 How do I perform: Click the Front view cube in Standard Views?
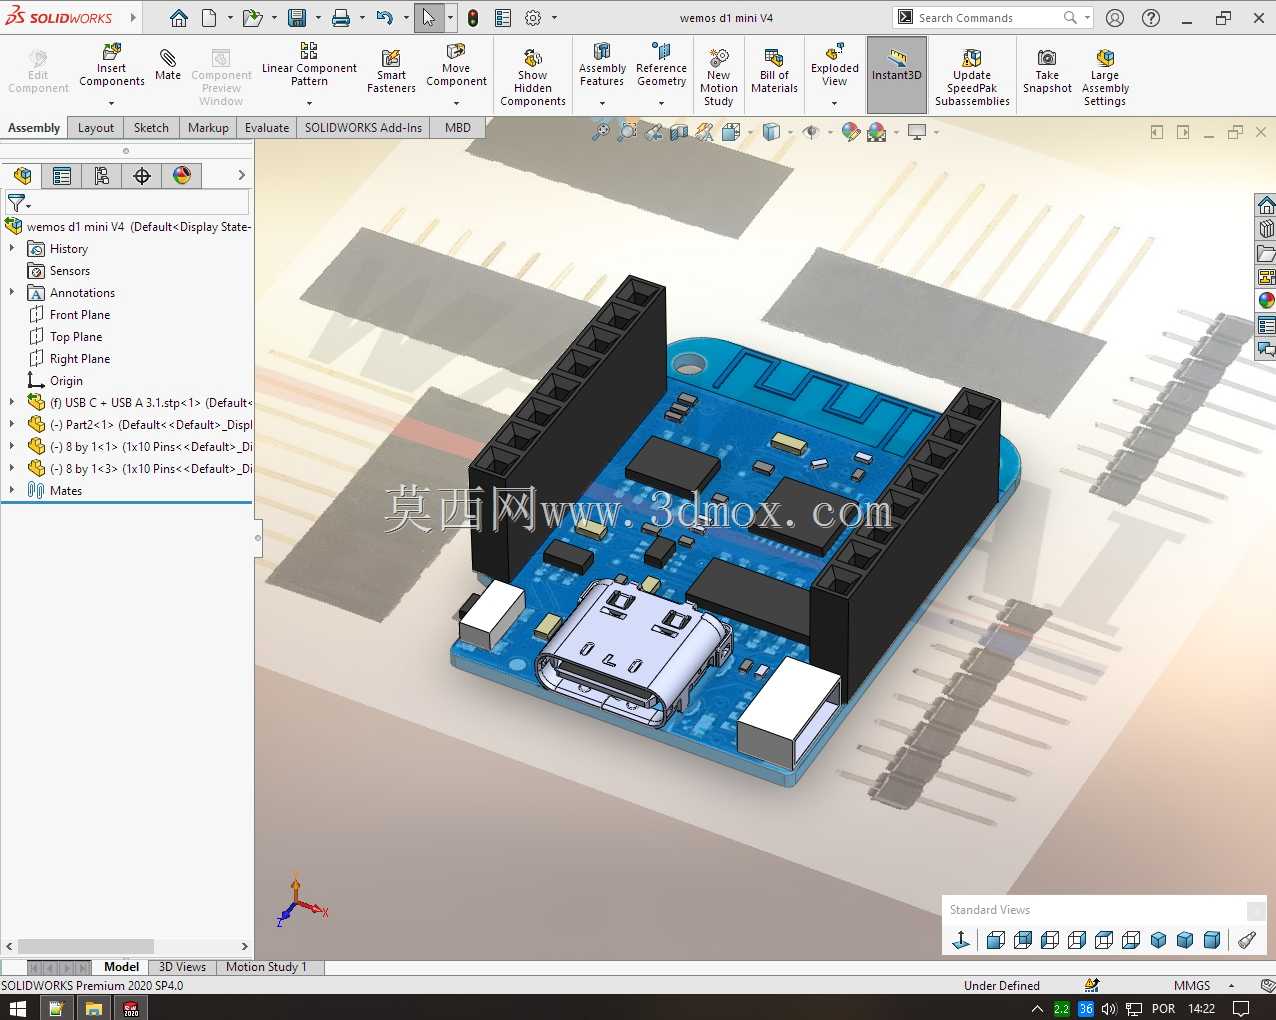tap(995, 940)
